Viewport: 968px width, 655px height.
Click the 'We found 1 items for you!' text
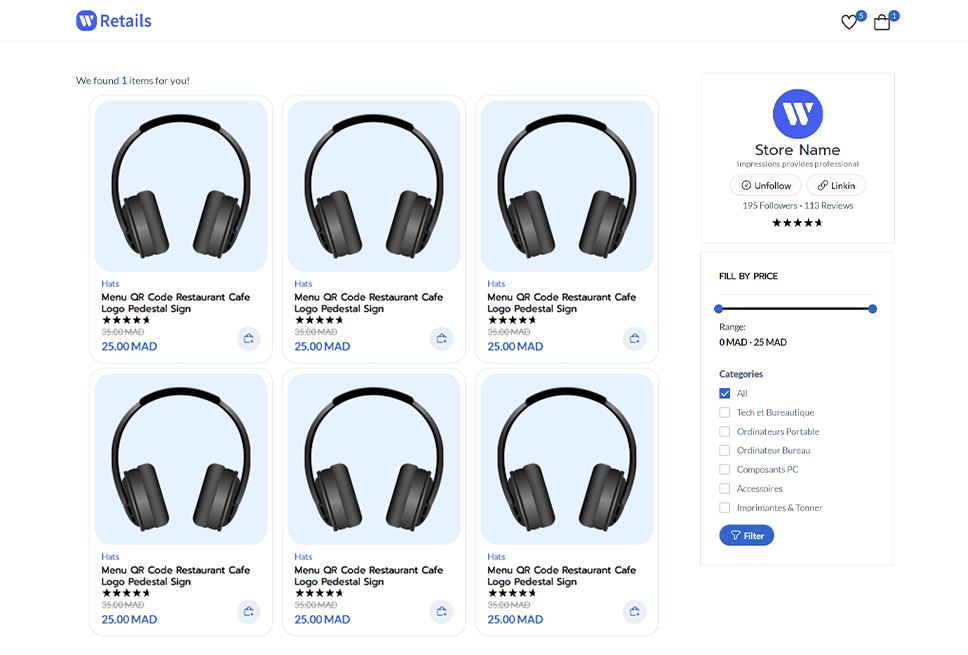[133, 80]
